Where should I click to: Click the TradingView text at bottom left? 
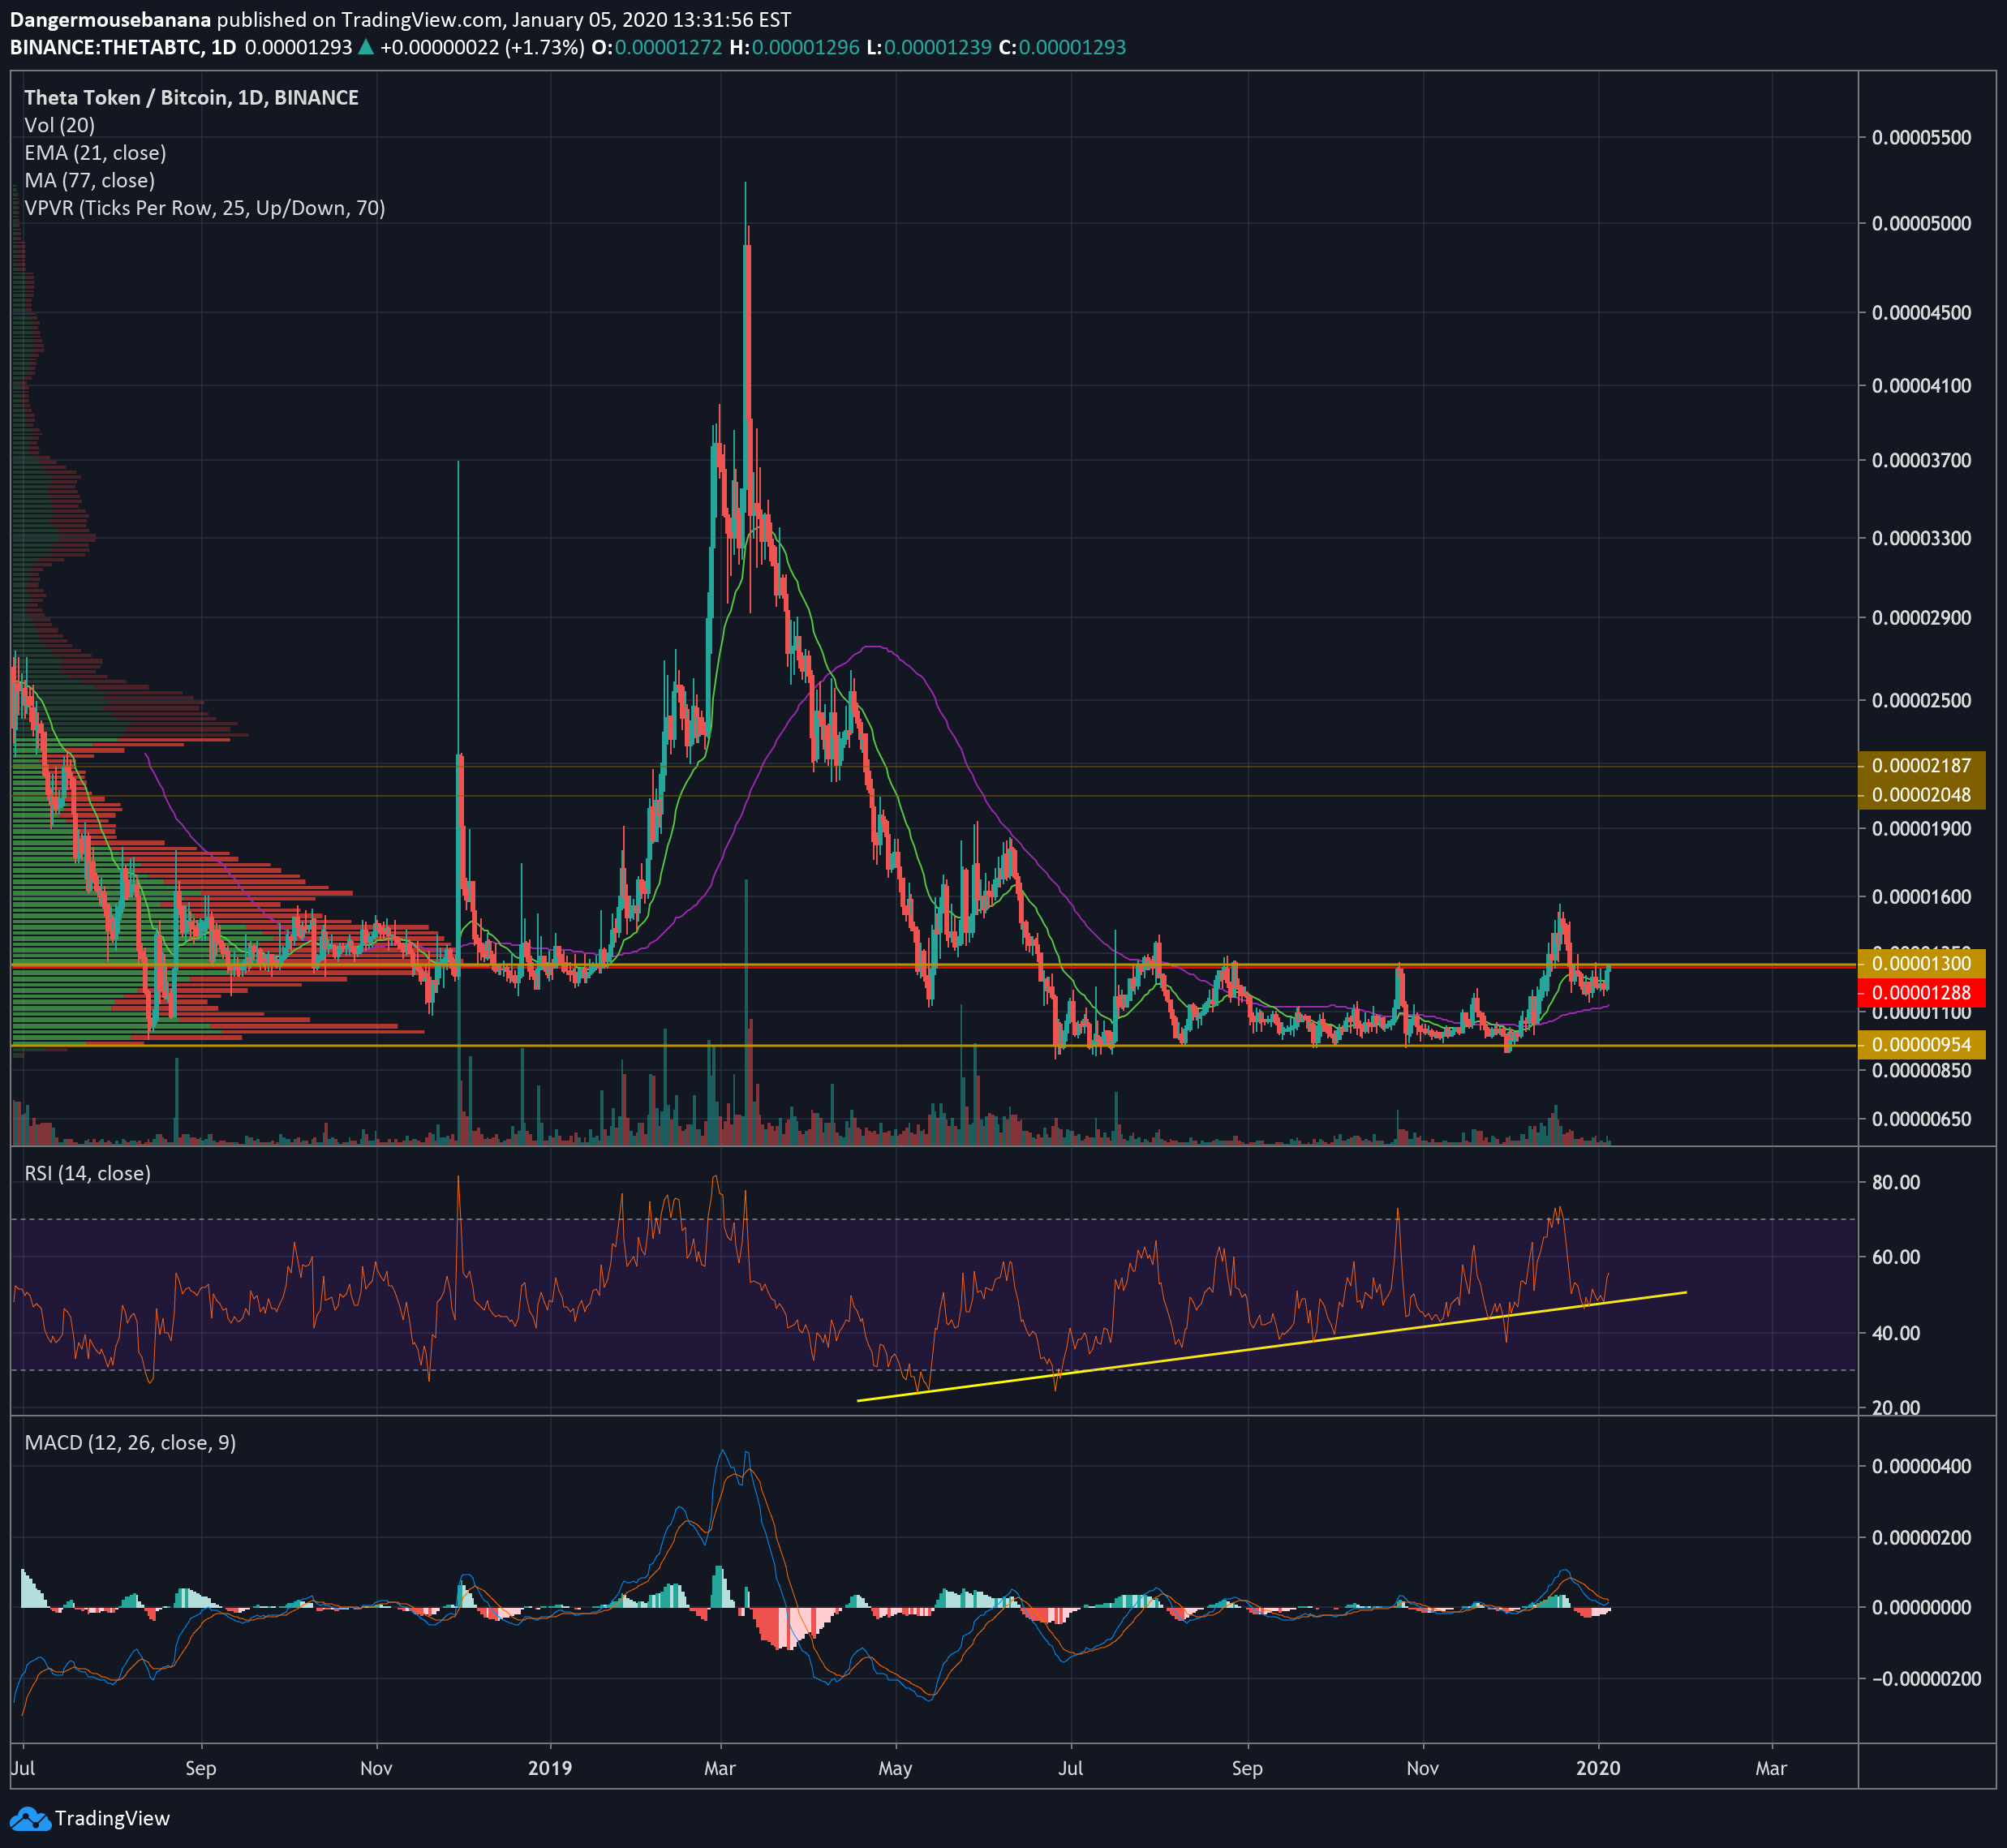pos(112,1819)
